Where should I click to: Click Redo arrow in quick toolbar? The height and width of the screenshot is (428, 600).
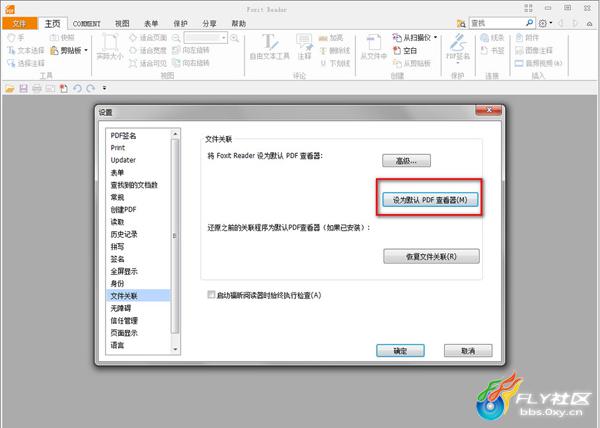pos(90,89)
